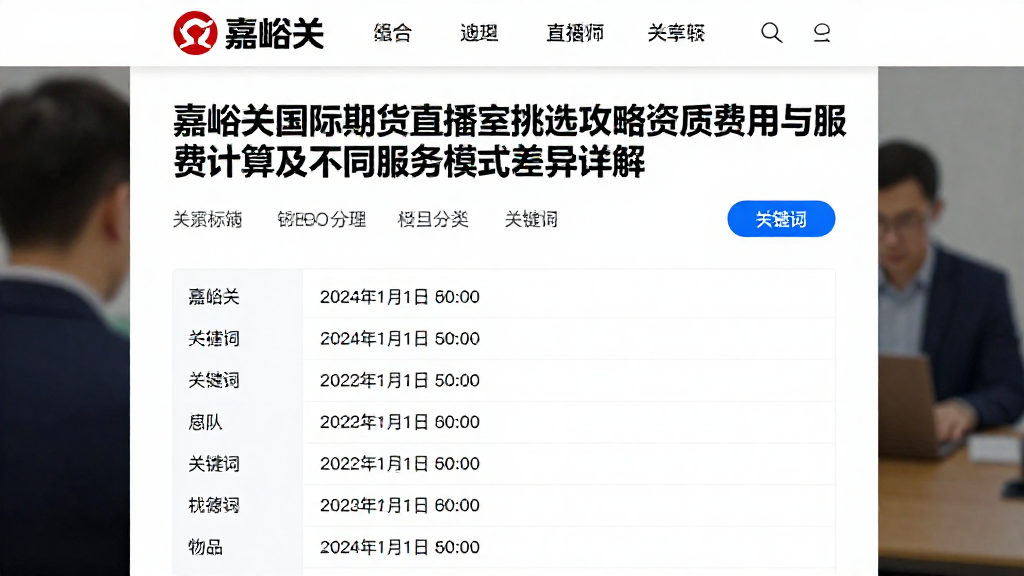Click the date 2023年1月1日 60:00

(x=400, y=505)
